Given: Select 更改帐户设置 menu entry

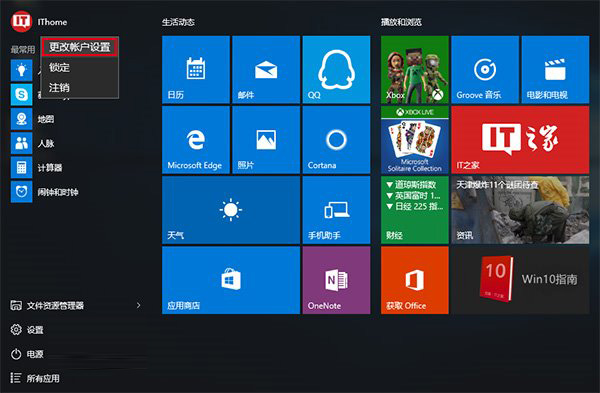Looking at the screenshot, I should [80, 47].
